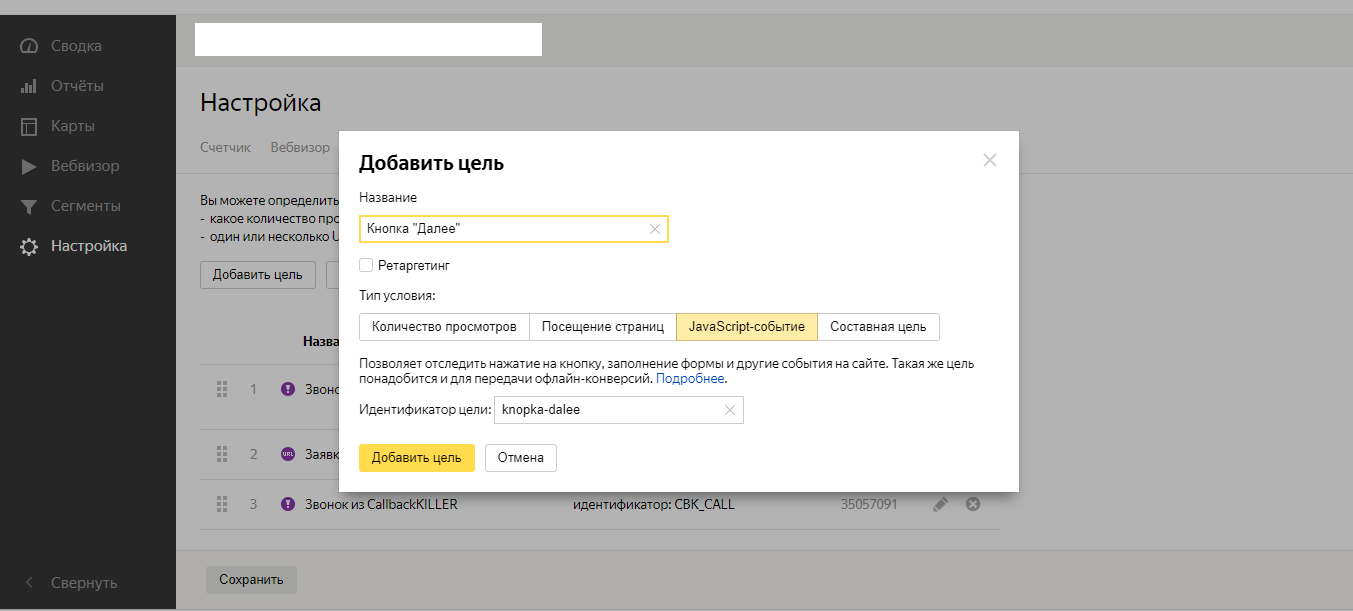Open Сводка in the sidebar

tap(76, 46)
